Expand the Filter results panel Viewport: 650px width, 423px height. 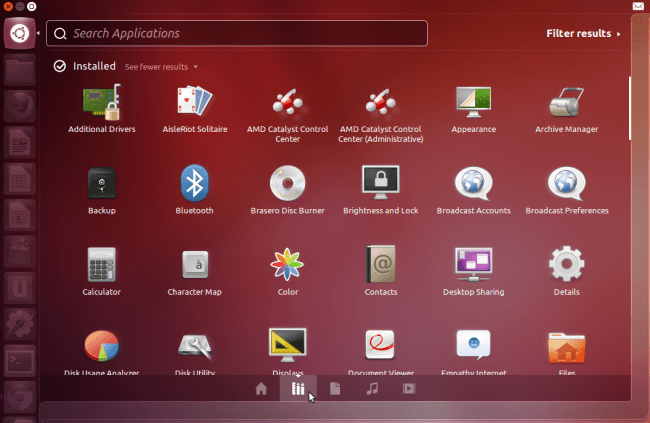pyautogui.click(x=583, y=34)
